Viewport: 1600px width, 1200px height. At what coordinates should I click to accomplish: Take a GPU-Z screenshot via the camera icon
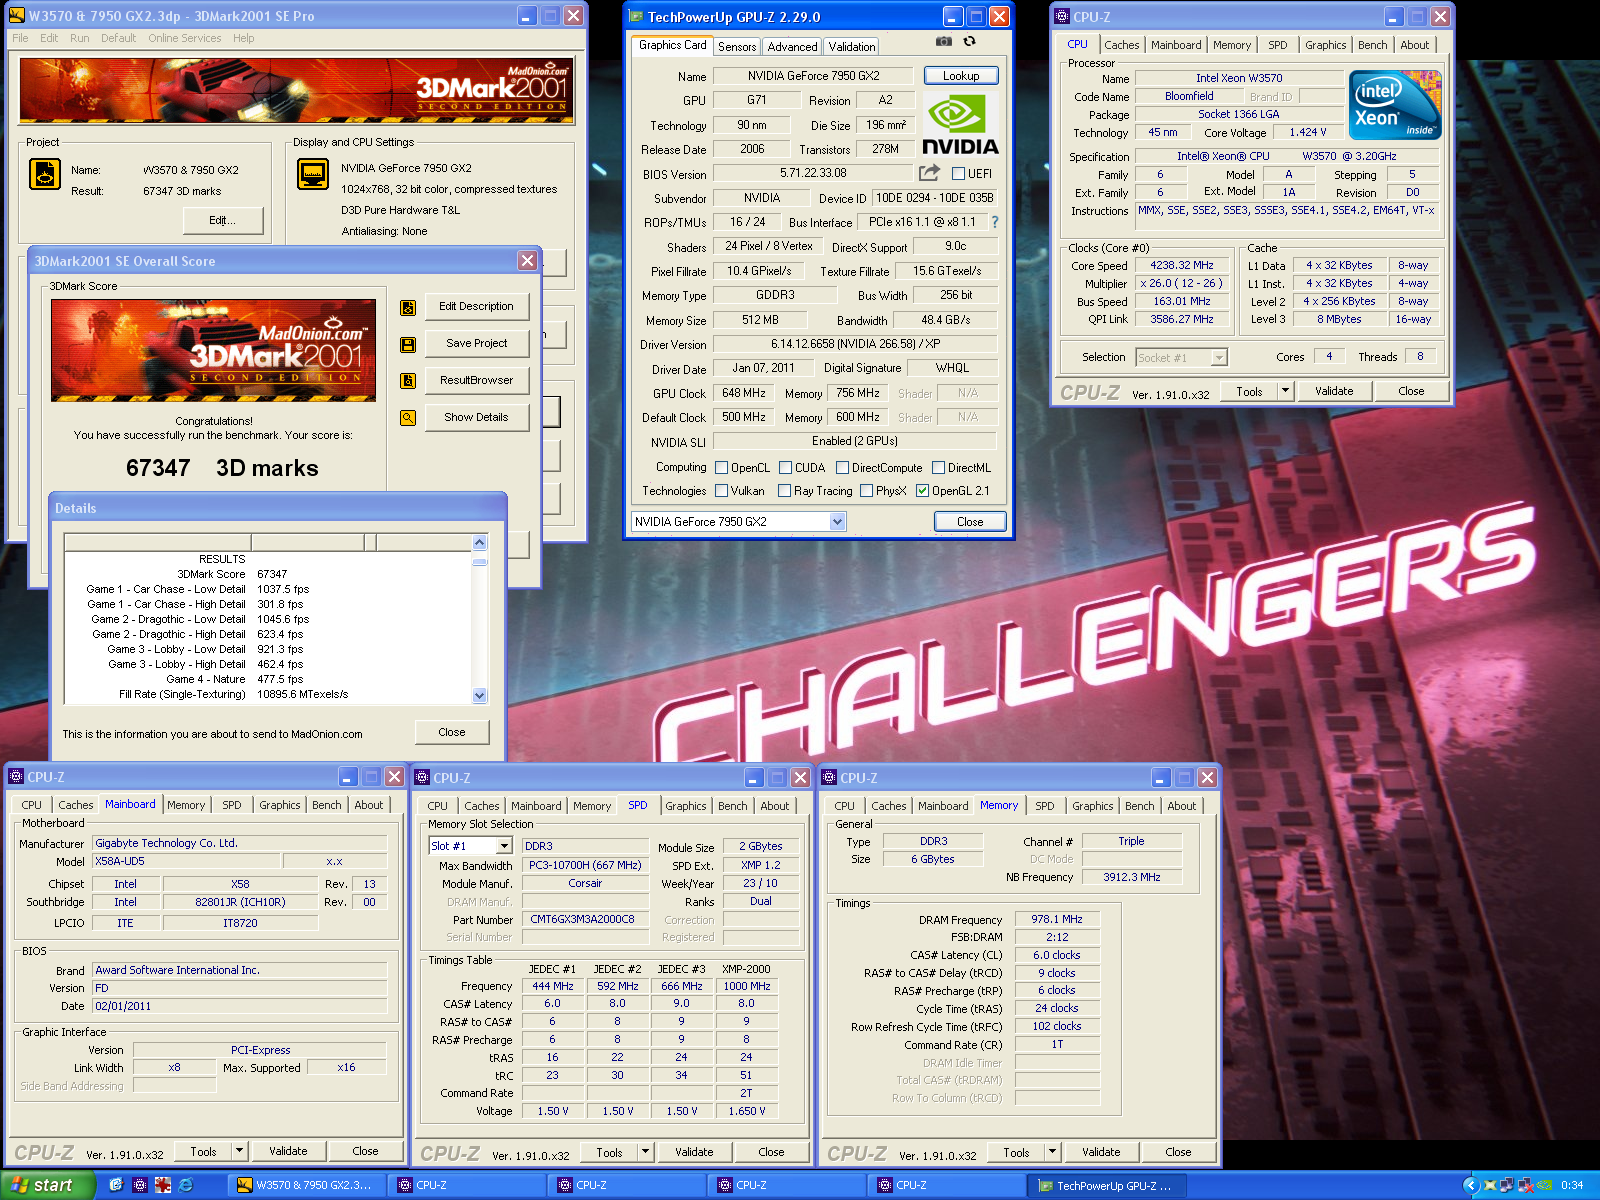click(x=944, y=42)
